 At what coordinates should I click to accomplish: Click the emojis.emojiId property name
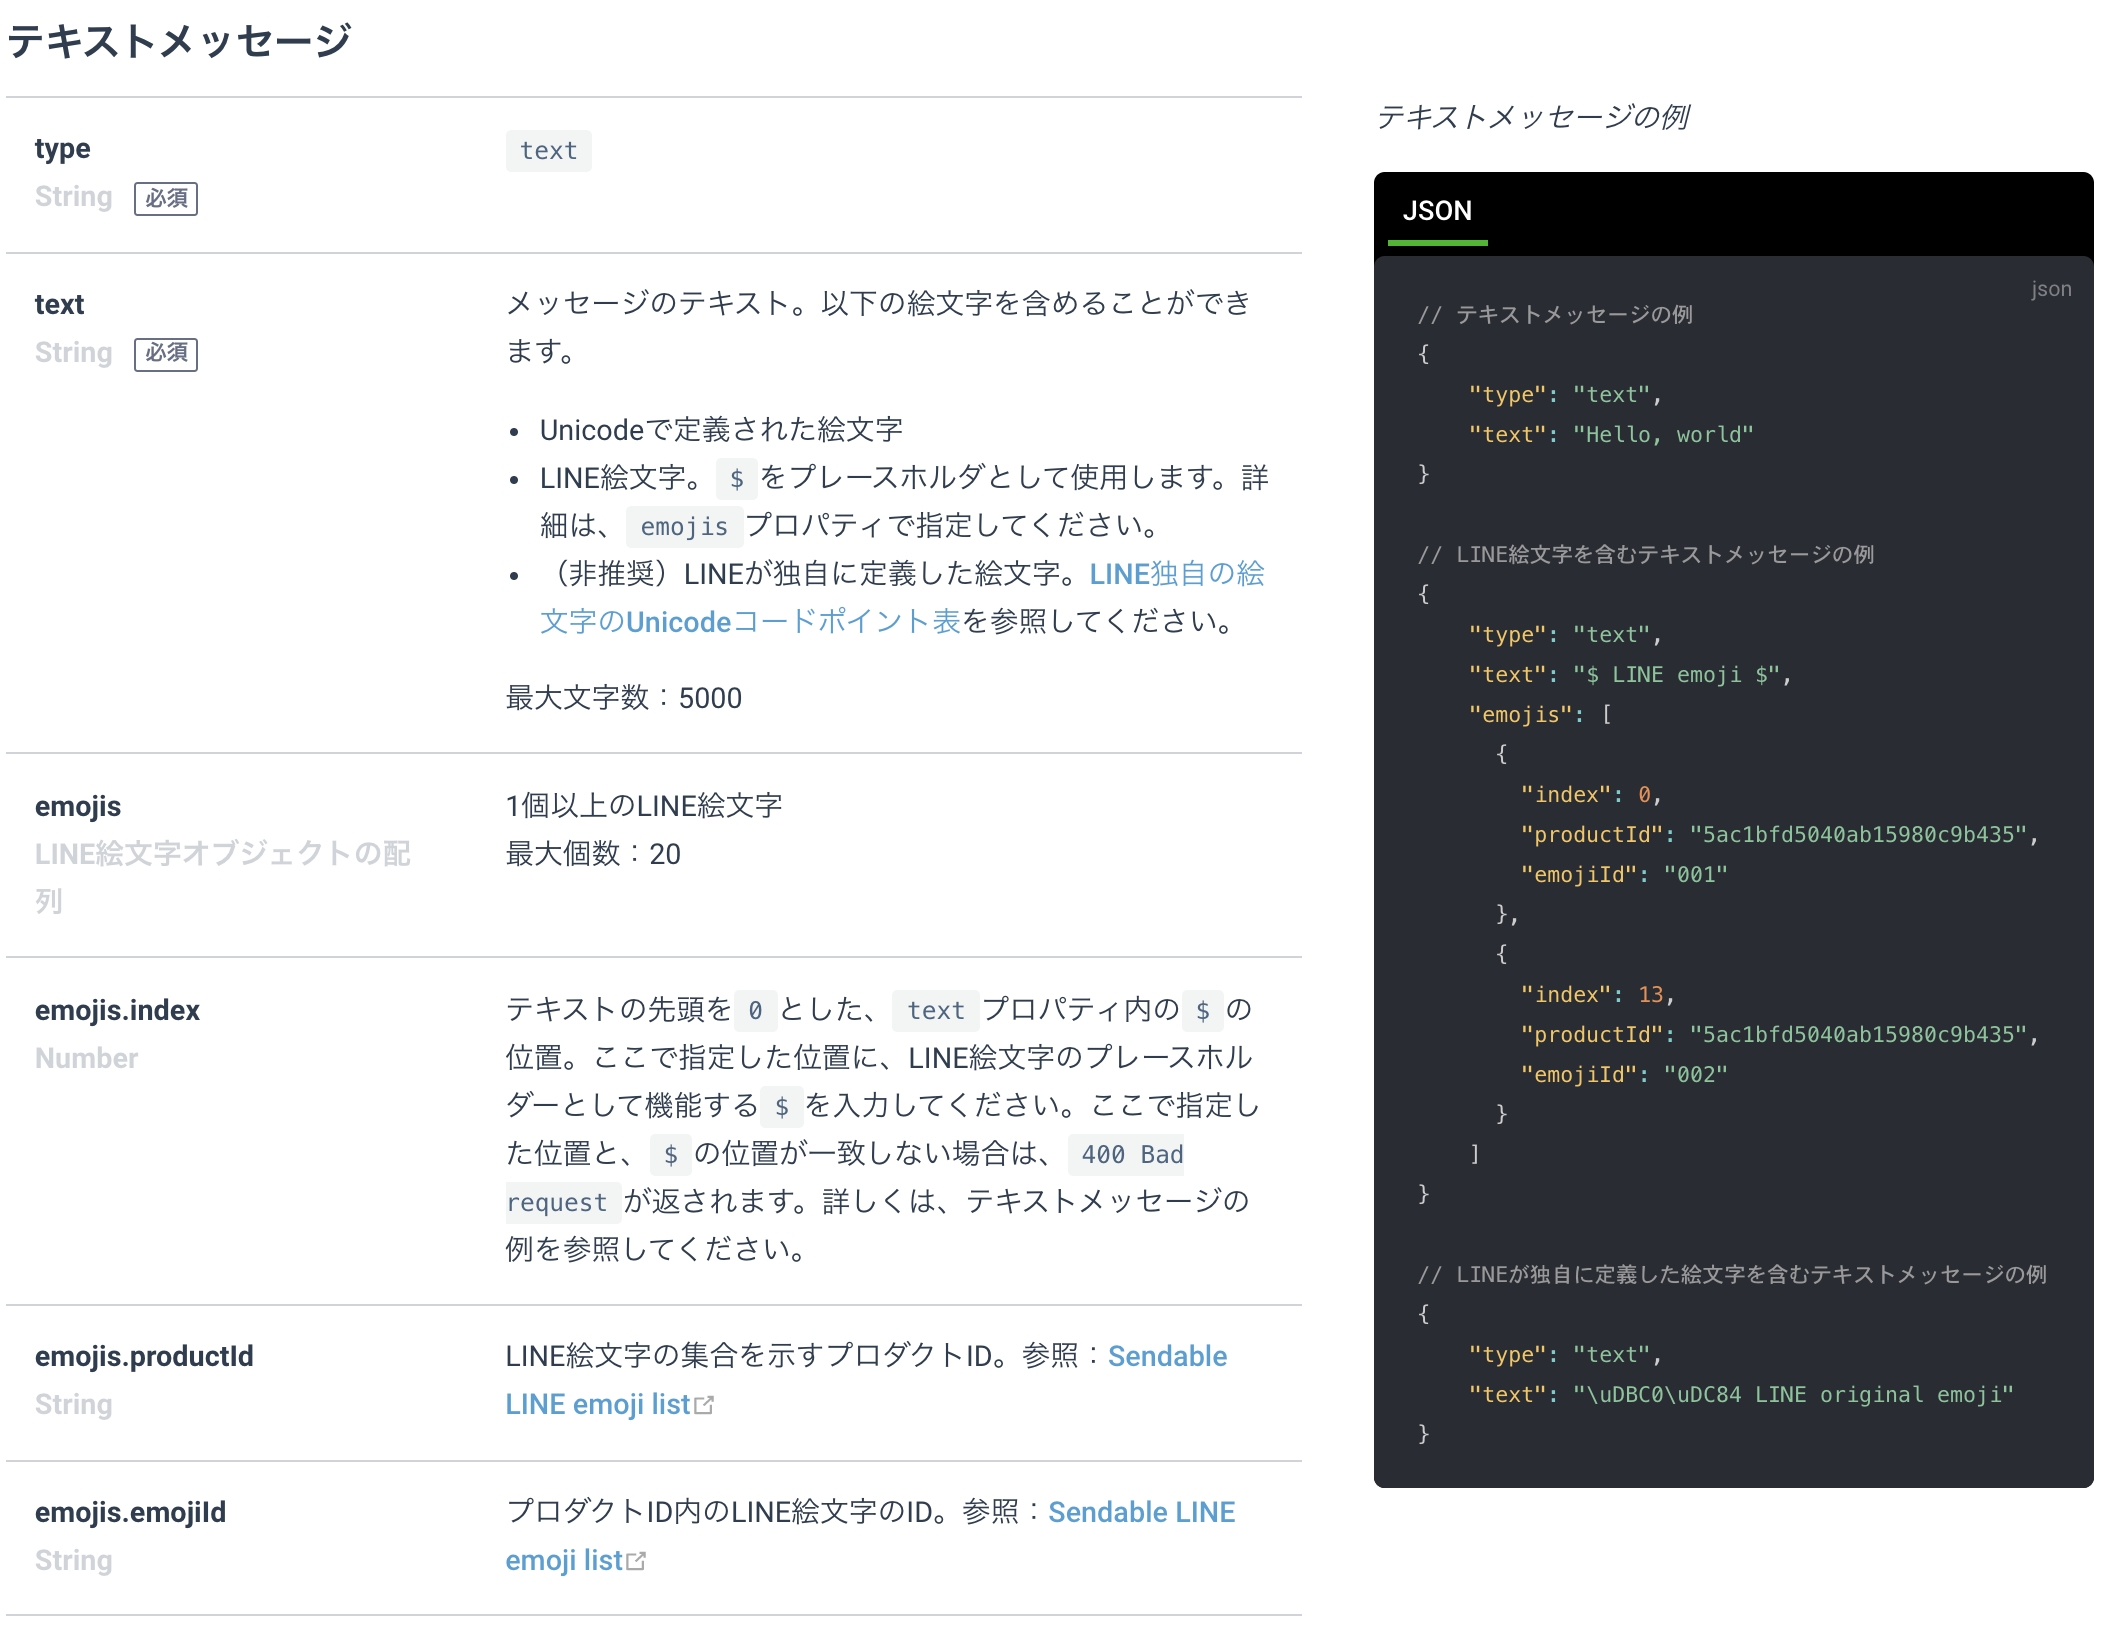point(130,1513)
